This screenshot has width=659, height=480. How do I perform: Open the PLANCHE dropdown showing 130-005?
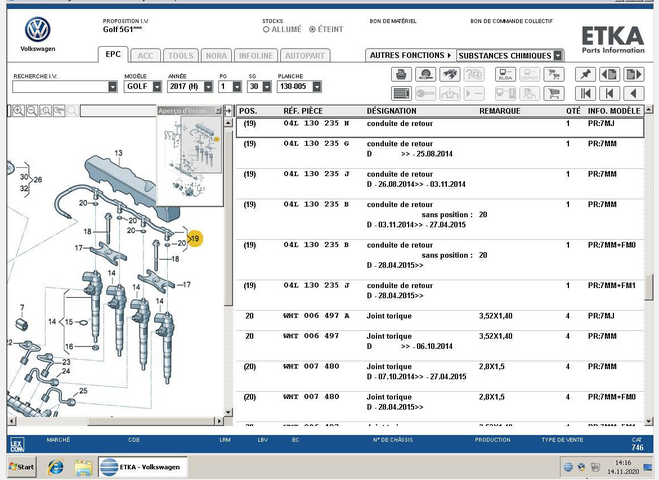click(x=317, y=87)
